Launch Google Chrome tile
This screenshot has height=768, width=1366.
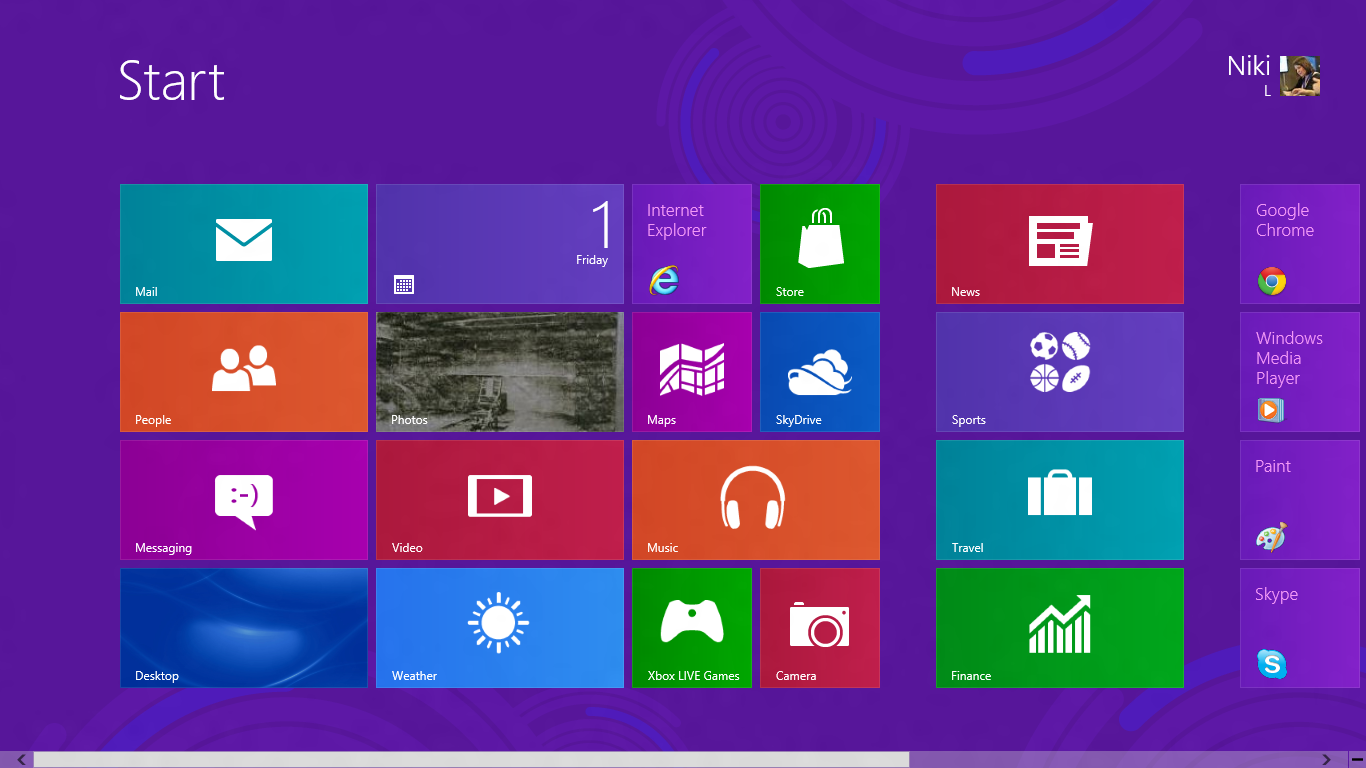[x=1300, y=244]
